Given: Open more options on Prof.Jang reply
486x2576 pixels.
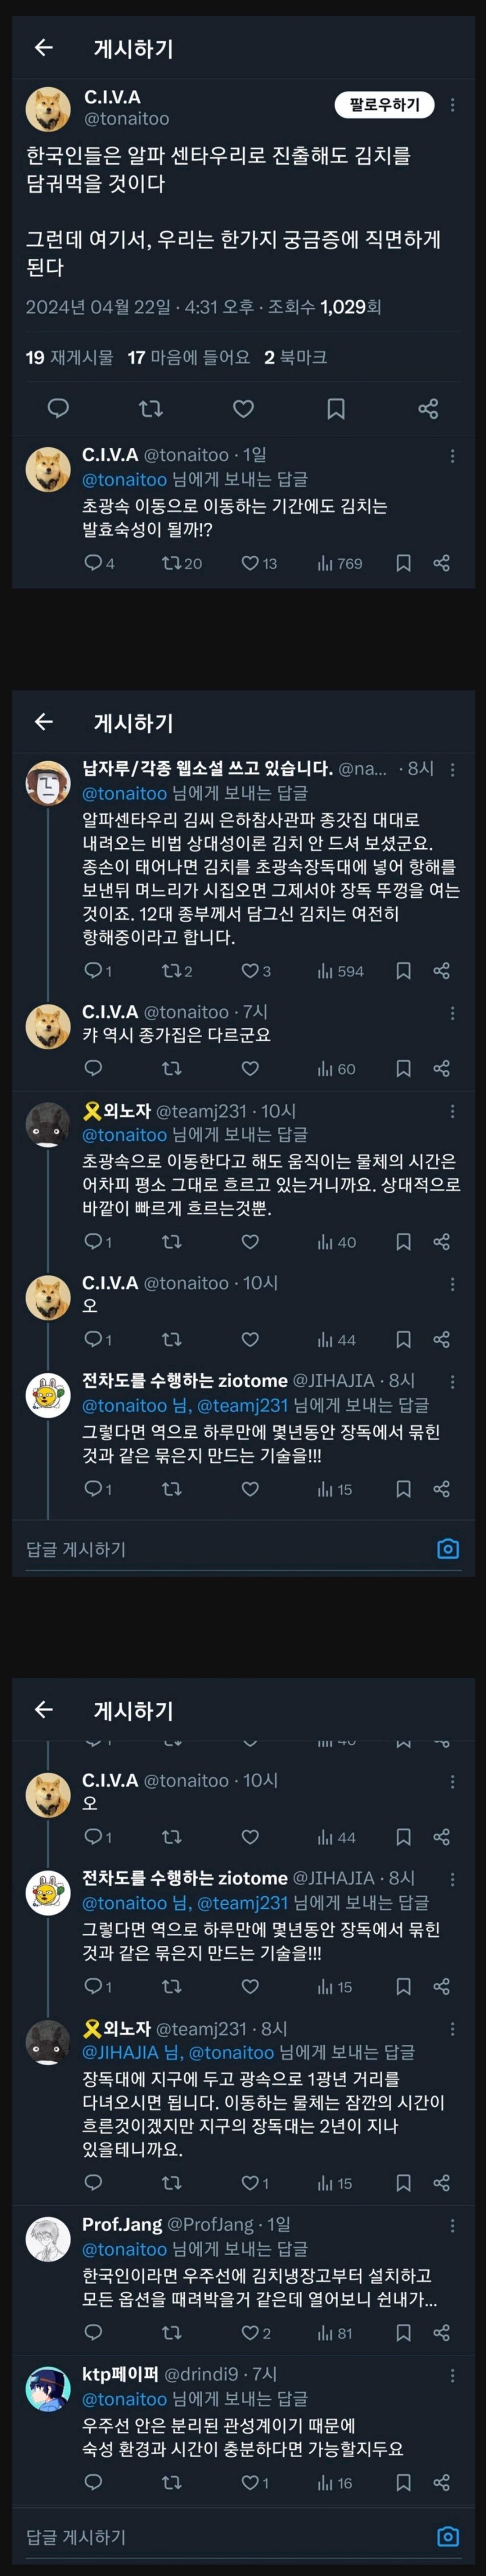Looking at the screenshot, I should click(453, 2225).
